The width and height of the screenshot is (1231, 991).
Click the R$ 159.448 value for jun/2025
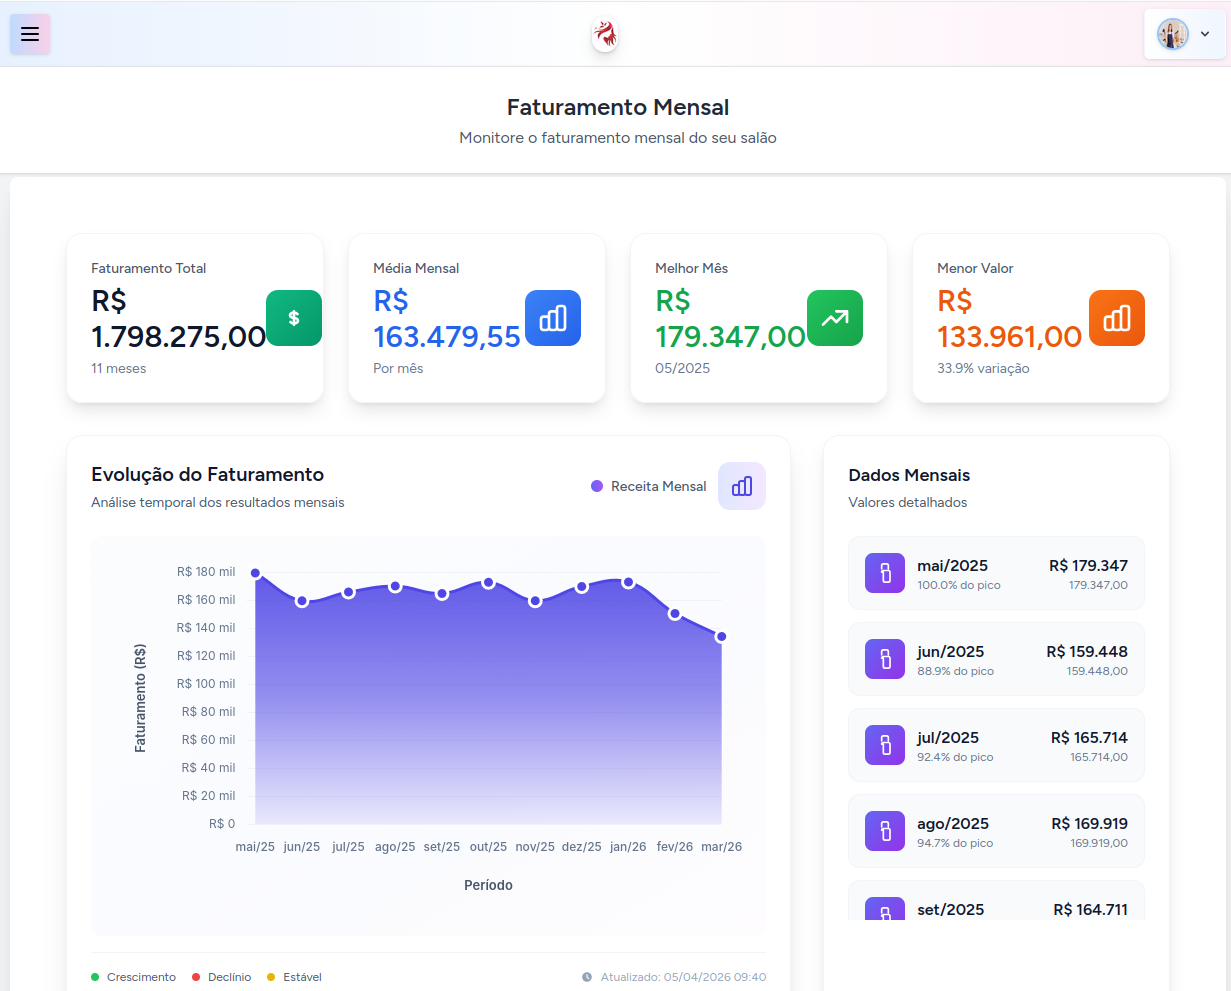tap(1087, 651)
